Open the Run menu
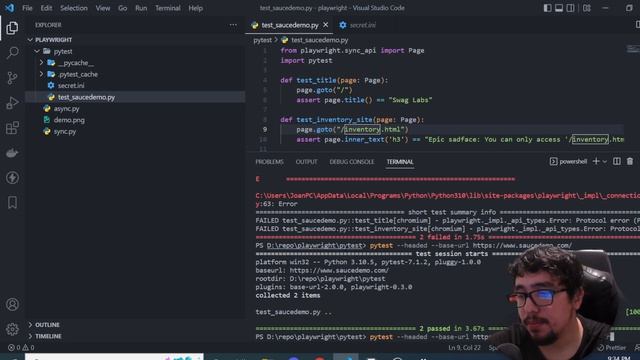640x360 pixels. point(141,8)
